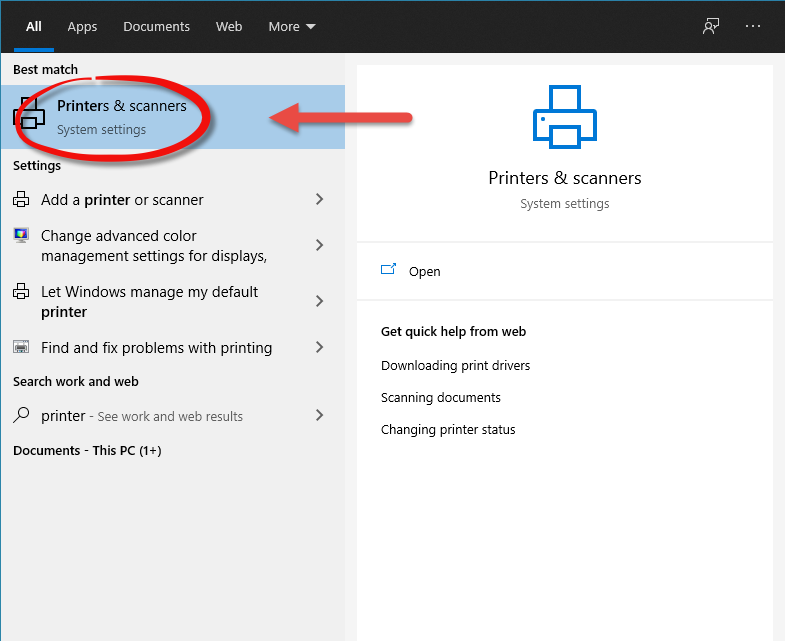Open the three-dot options menu
Image resolution: width=785 pixels, height=641 pixels.
(x=752, y=26)
